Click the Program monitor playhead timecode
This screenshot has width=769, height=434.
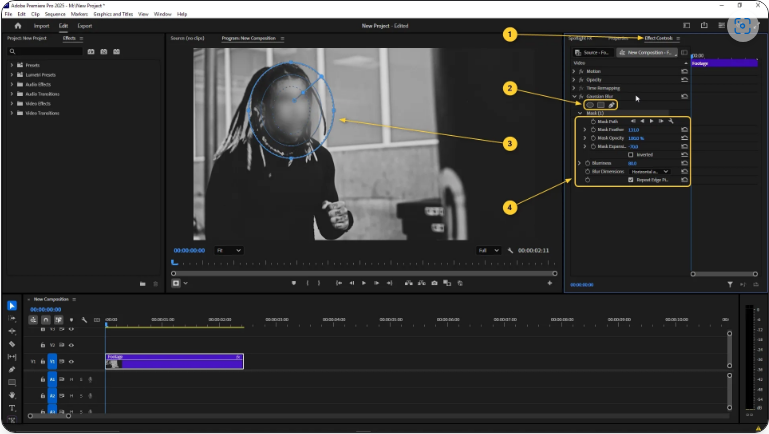(189, 250)
